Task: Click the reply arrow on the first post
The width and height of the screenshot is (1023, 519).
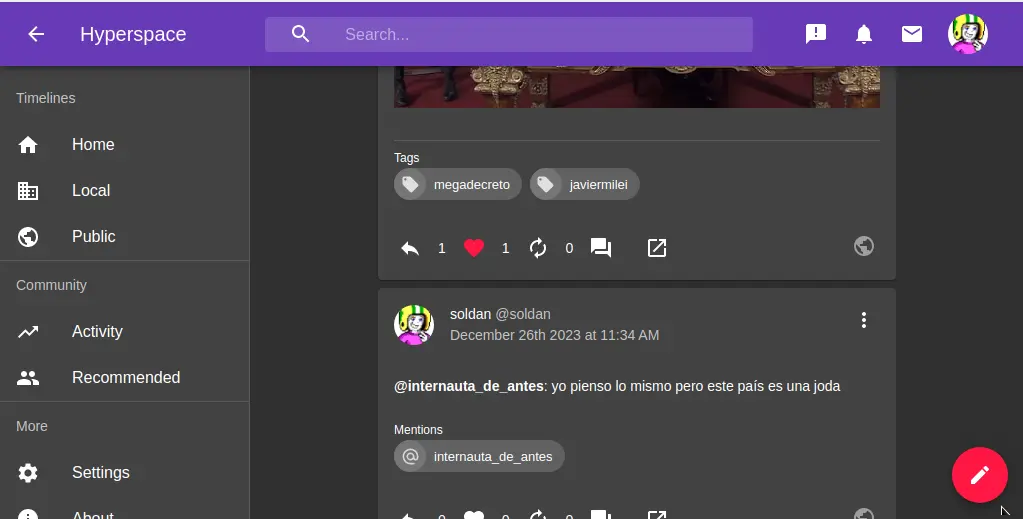Action: 410,248
